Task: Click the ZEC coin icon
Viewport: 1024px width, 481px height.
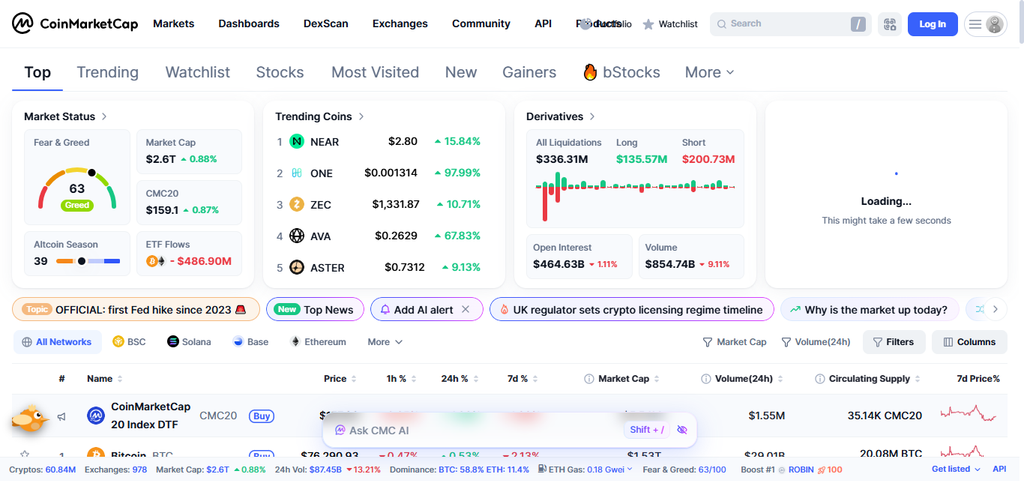Action: pyautogui.click(x=297, y=204)
